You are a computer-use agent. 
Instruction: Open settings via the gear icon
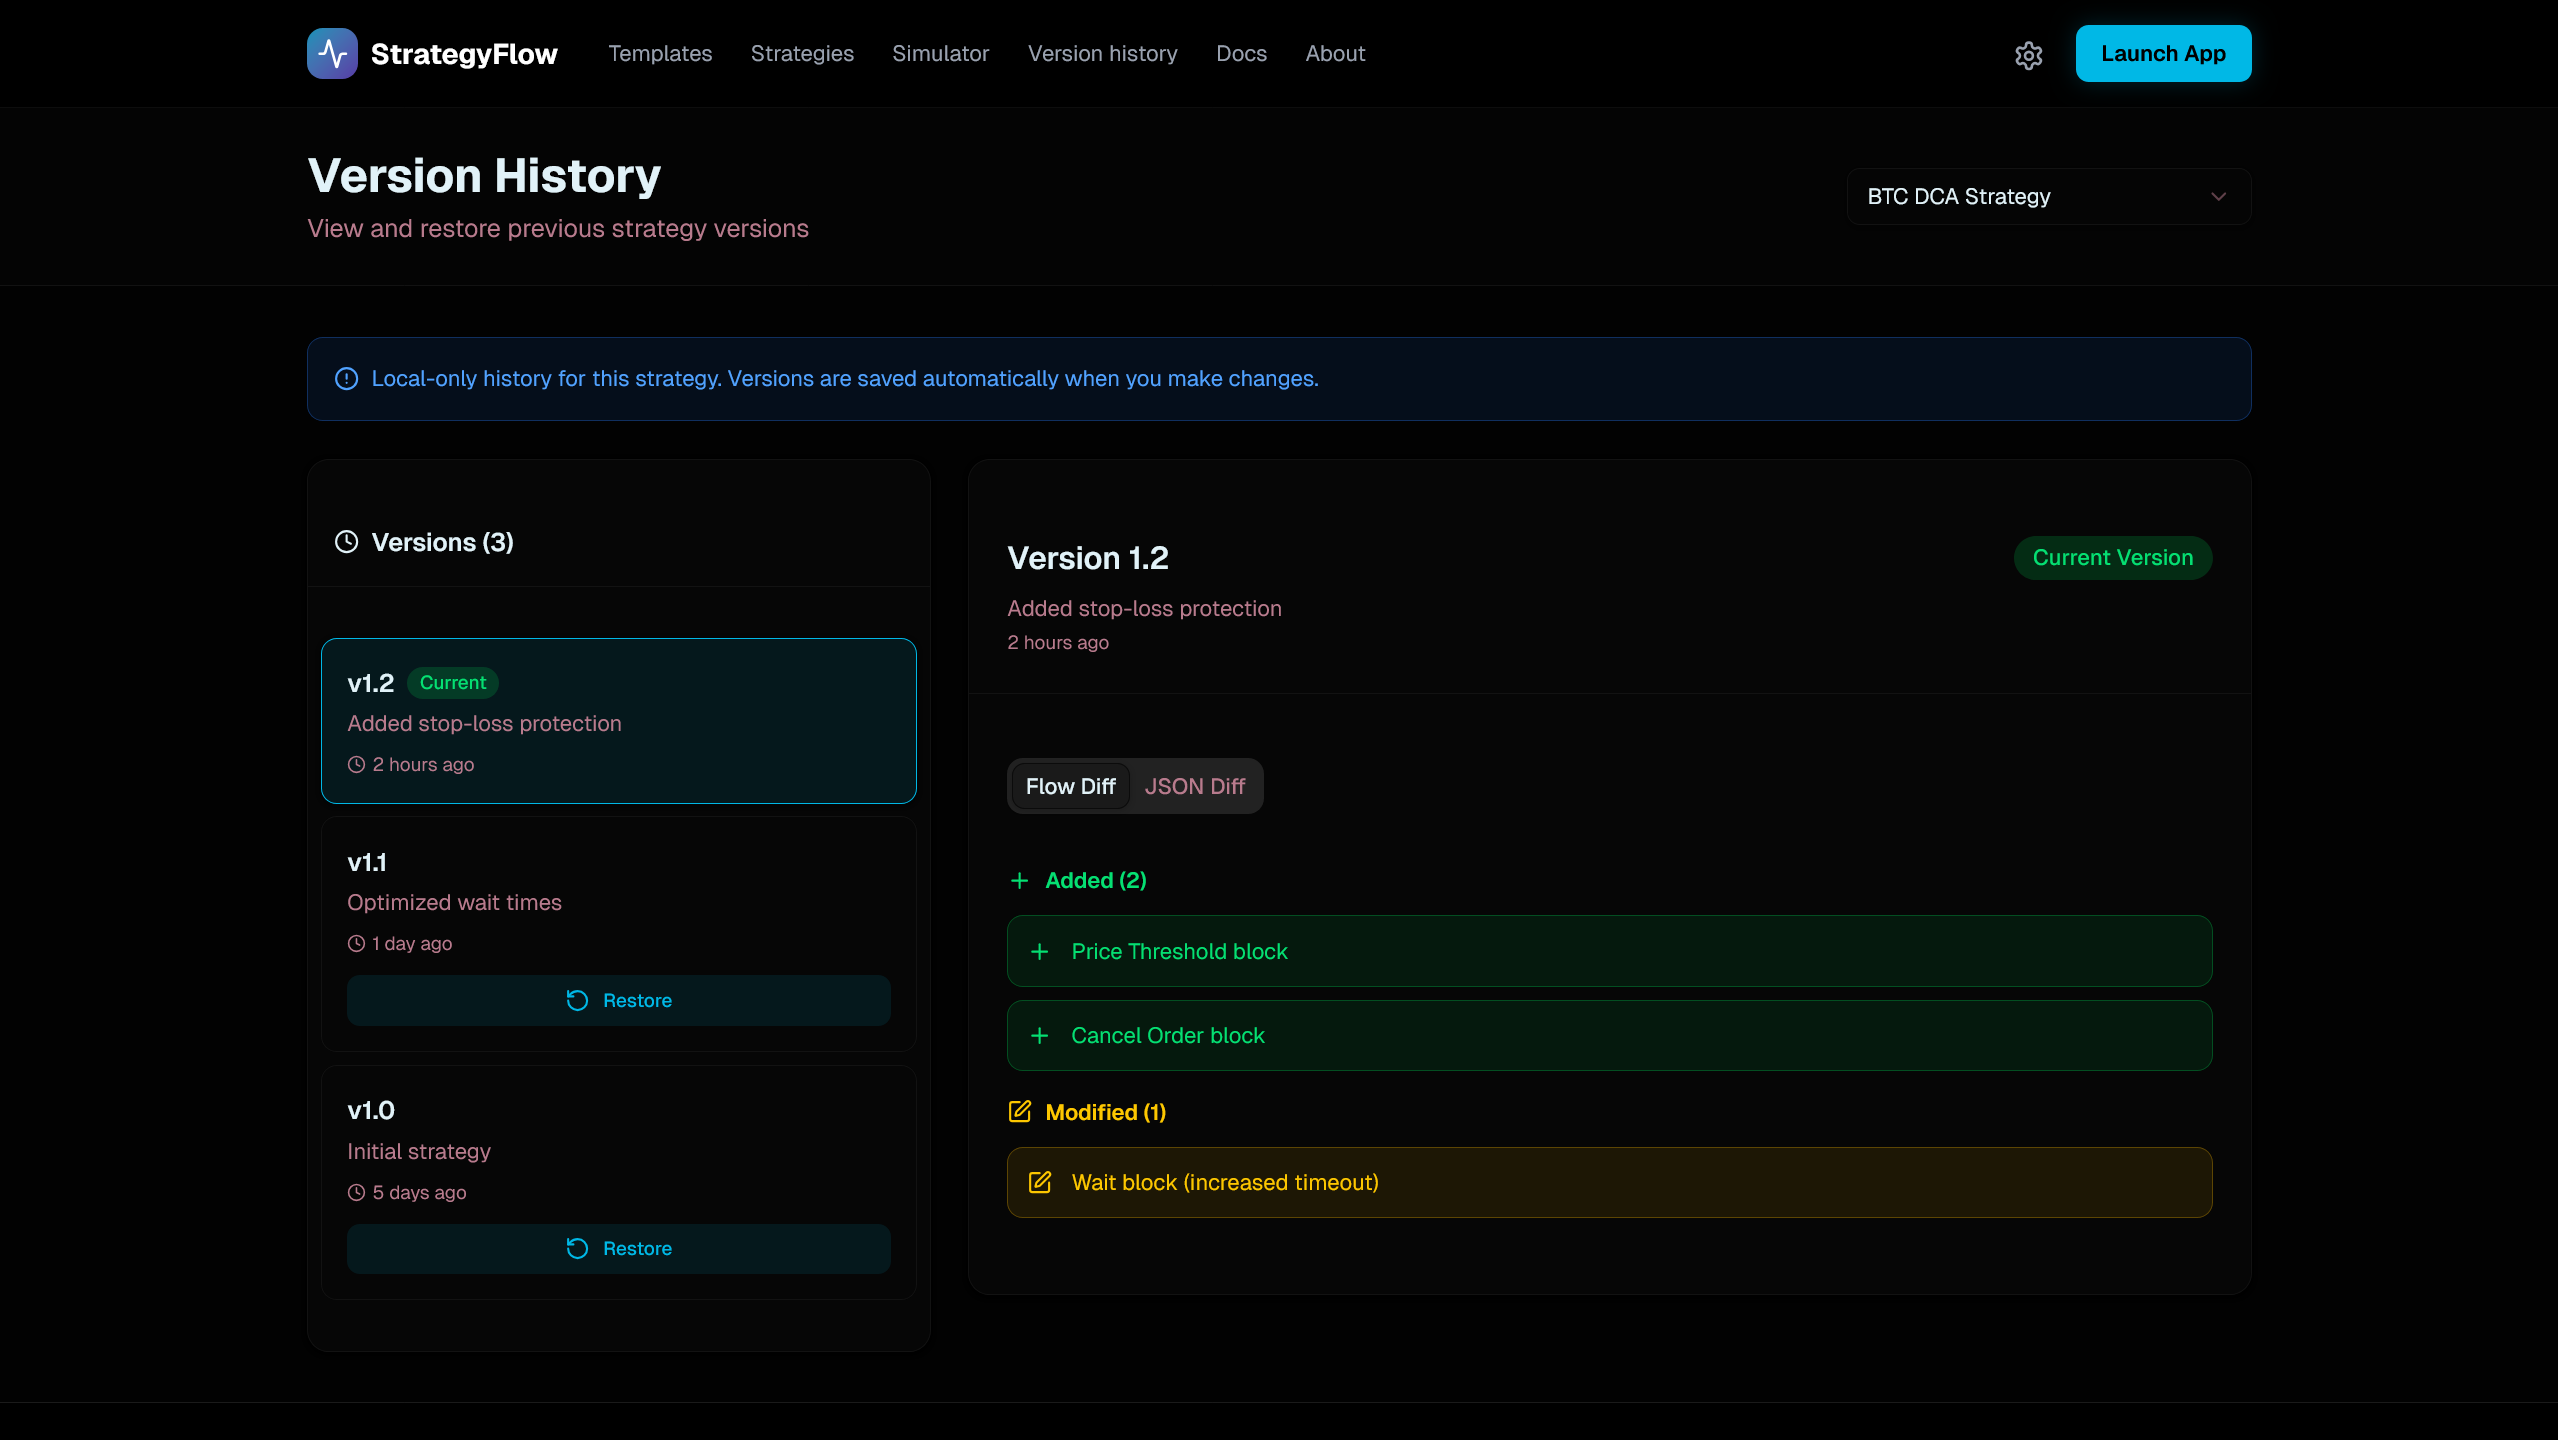coord(2028,55)
